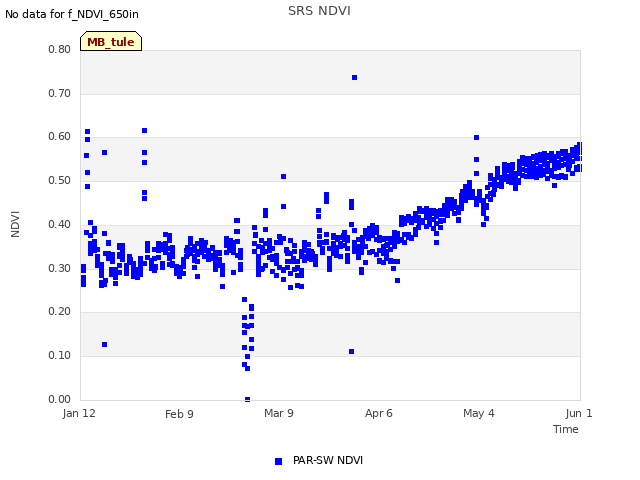Click the 0.80 y-axis tick label
The image size is (640, 480).
[60, 49]
